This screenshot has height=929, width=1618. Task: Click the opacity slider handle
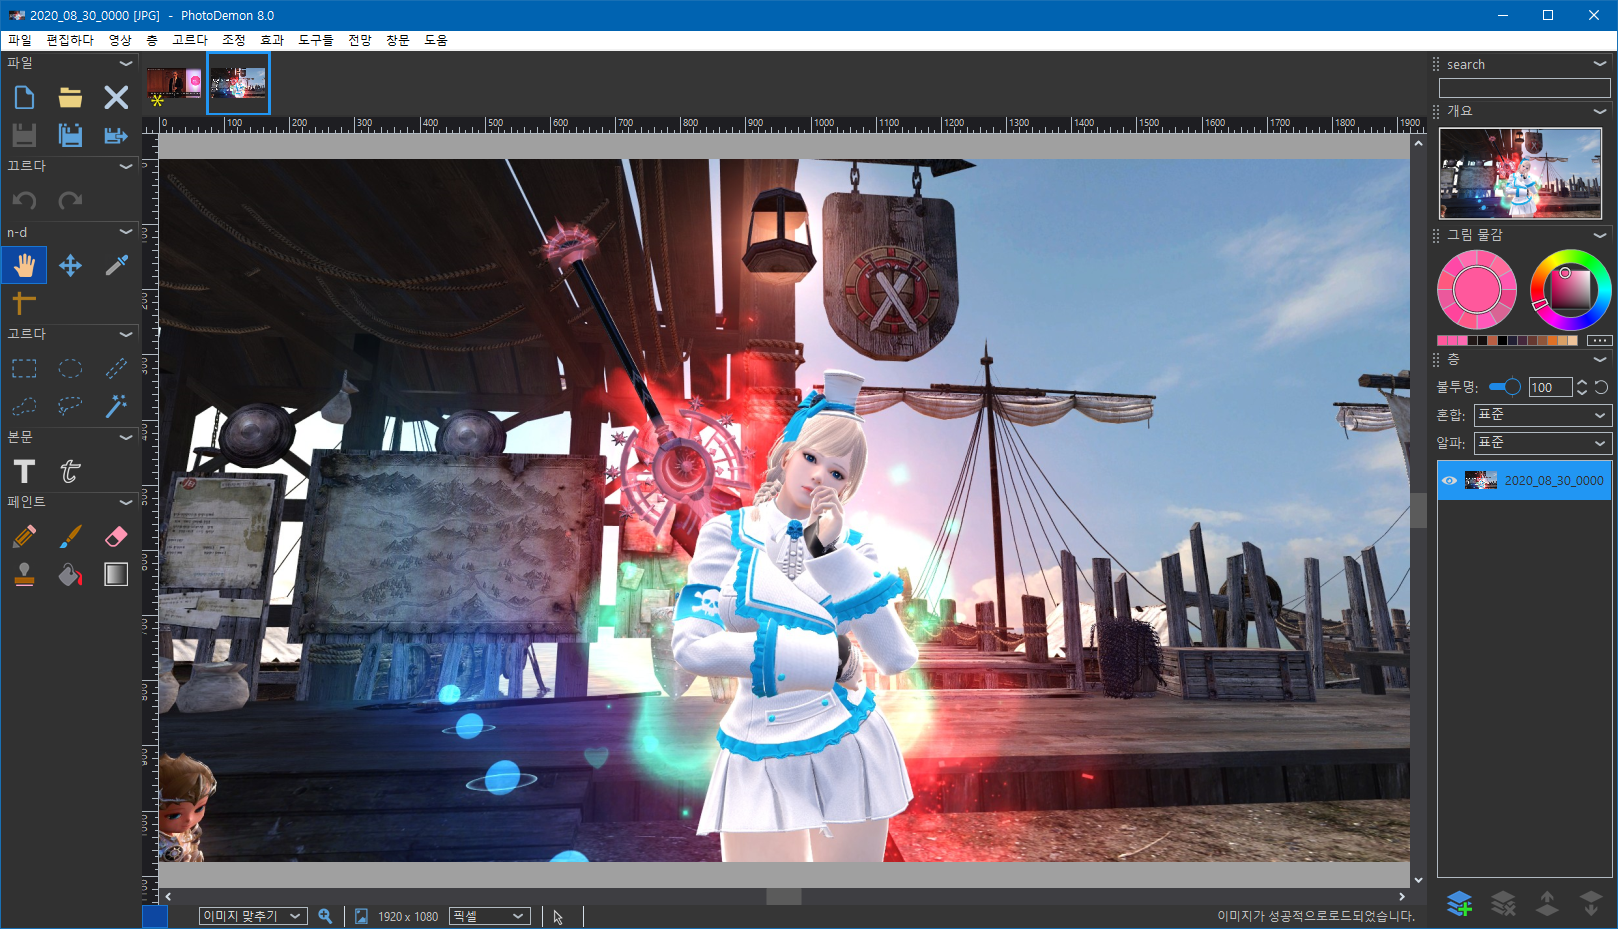pyautogui.click(x=1513, y=387)
